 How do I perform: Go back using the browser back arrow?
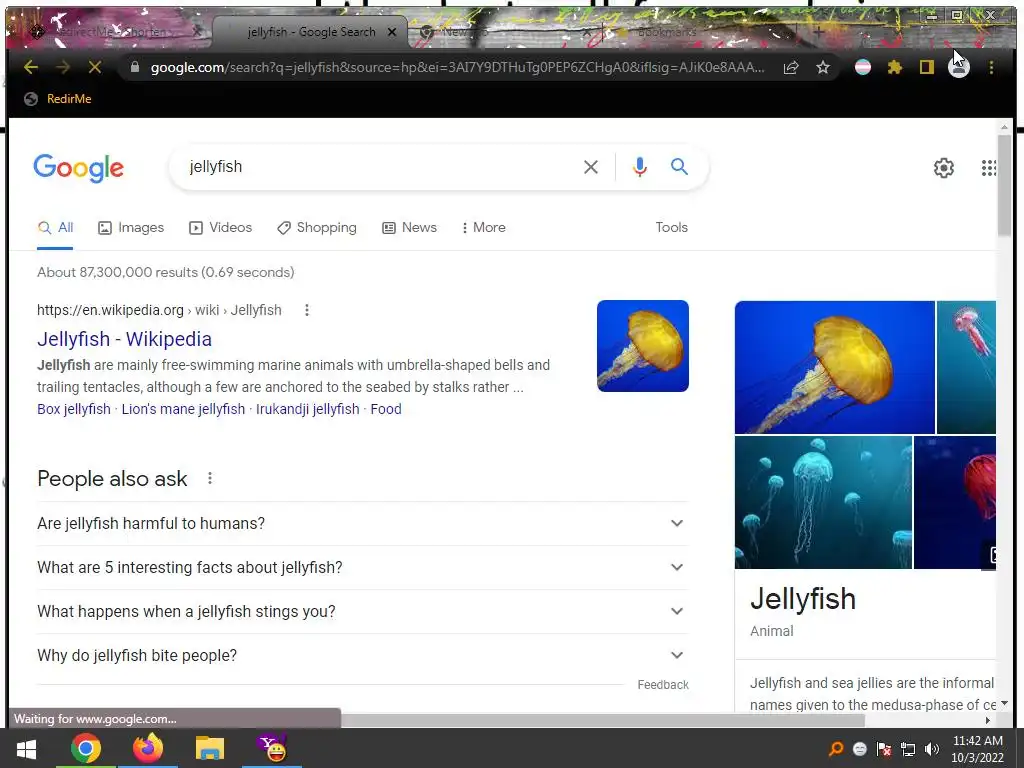[31, 67]
